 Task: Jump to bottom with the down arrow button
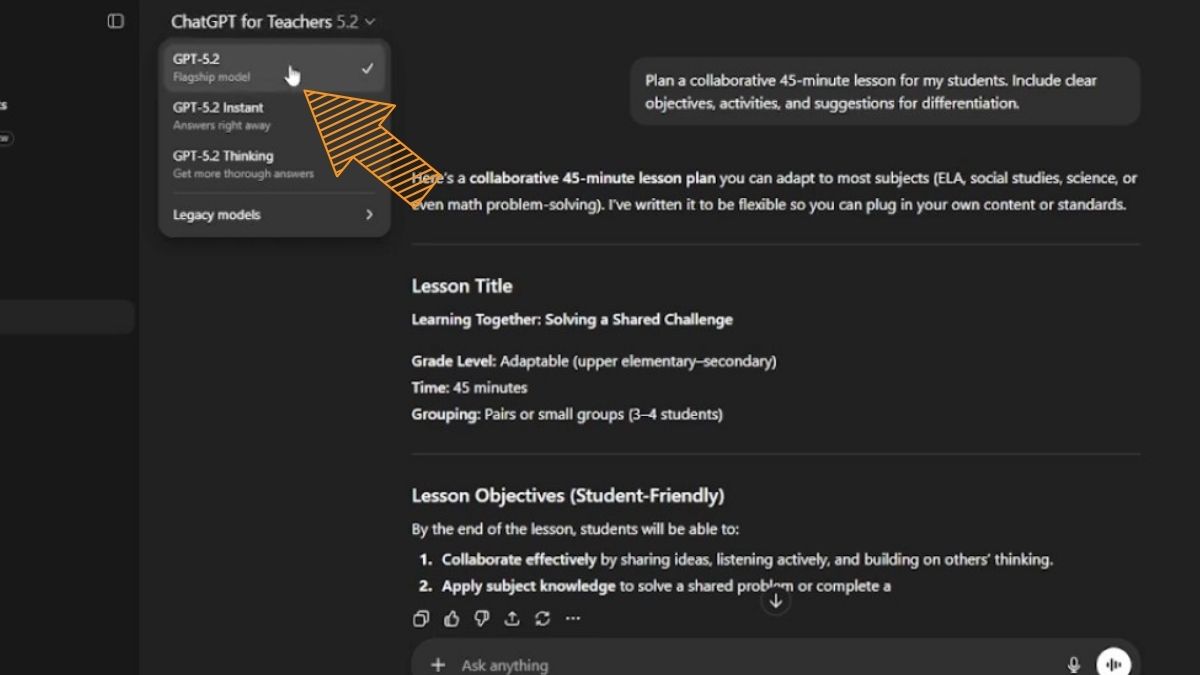pos(775,601)
